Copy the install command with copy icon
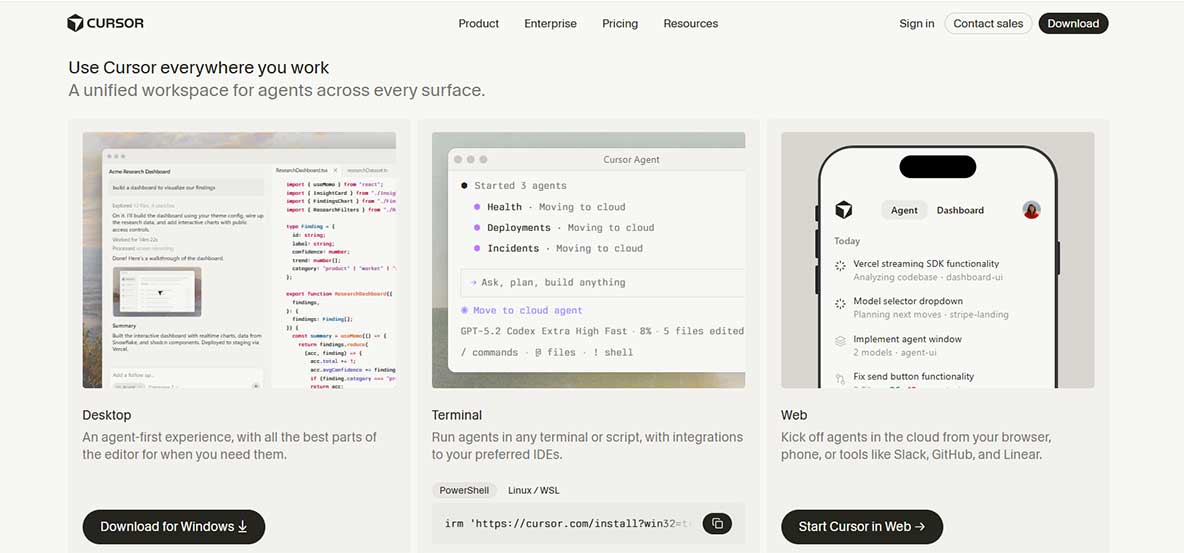The image size is (1184, 553). coord(717,524)
